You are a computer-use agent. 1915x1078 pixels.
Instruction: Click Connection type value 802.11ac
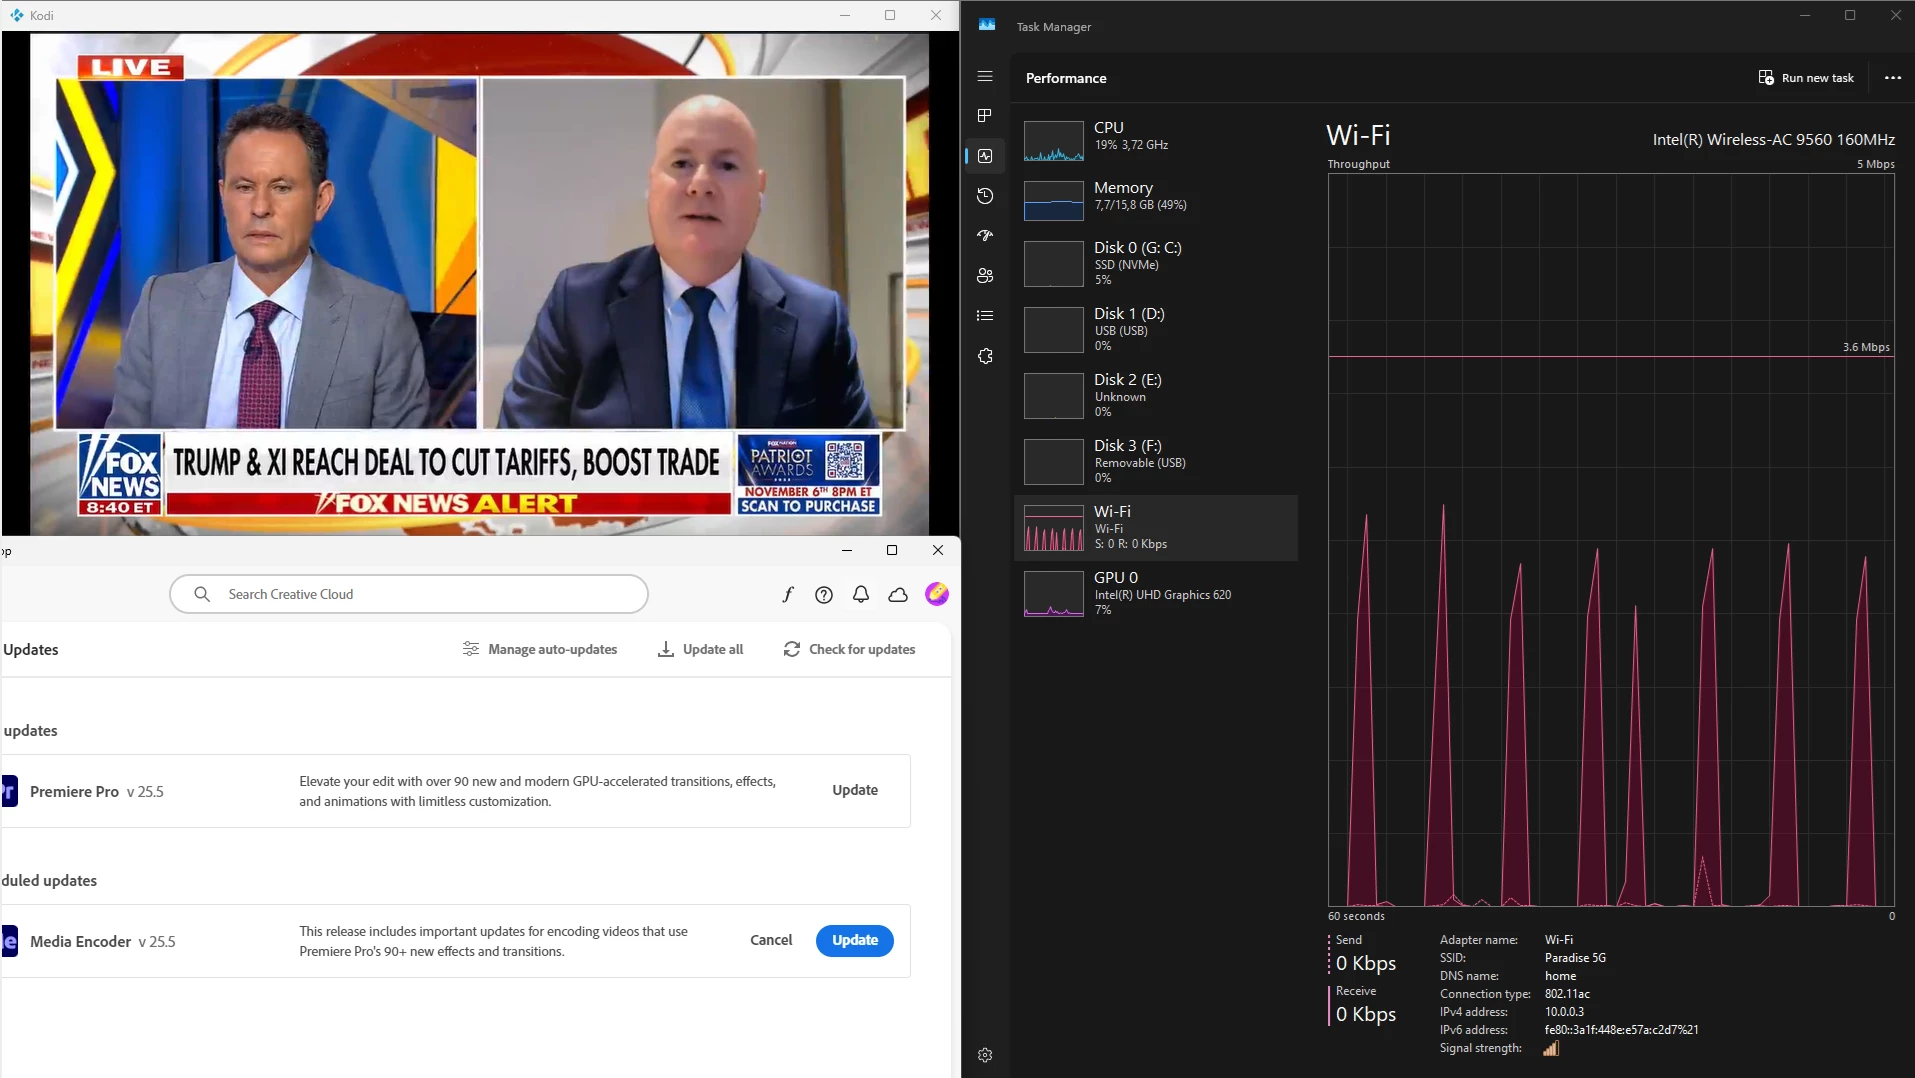coord(1567,994)
